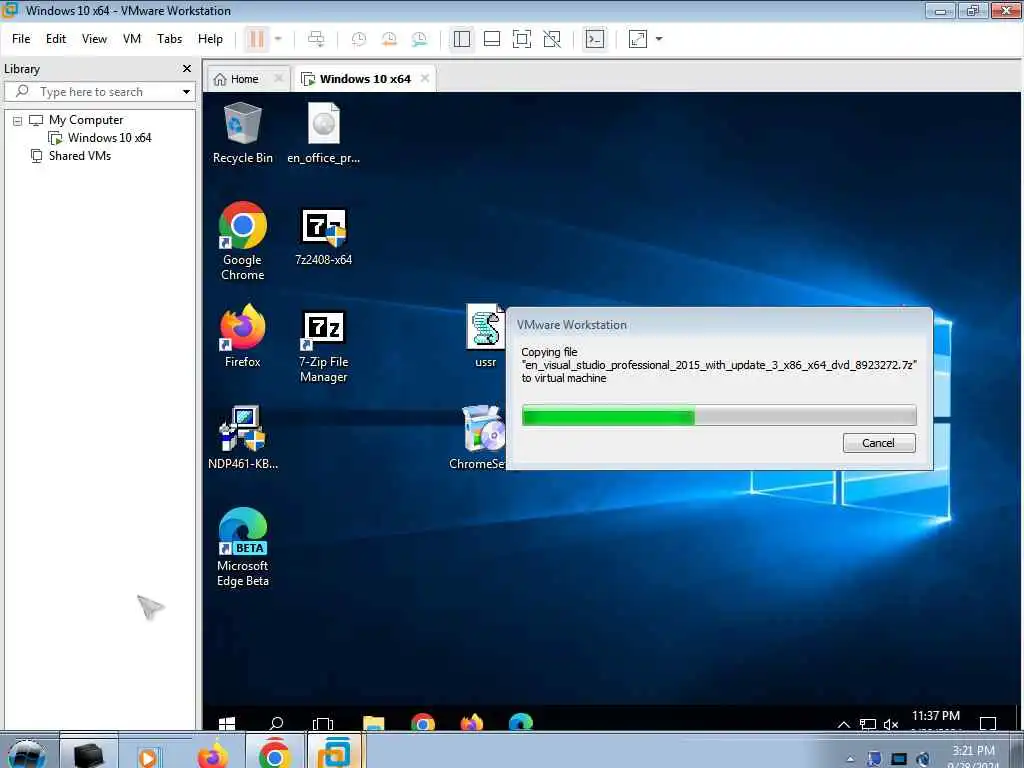The image size is (1024, 768).
Task: Open the console view button
Action: (594, 39)
